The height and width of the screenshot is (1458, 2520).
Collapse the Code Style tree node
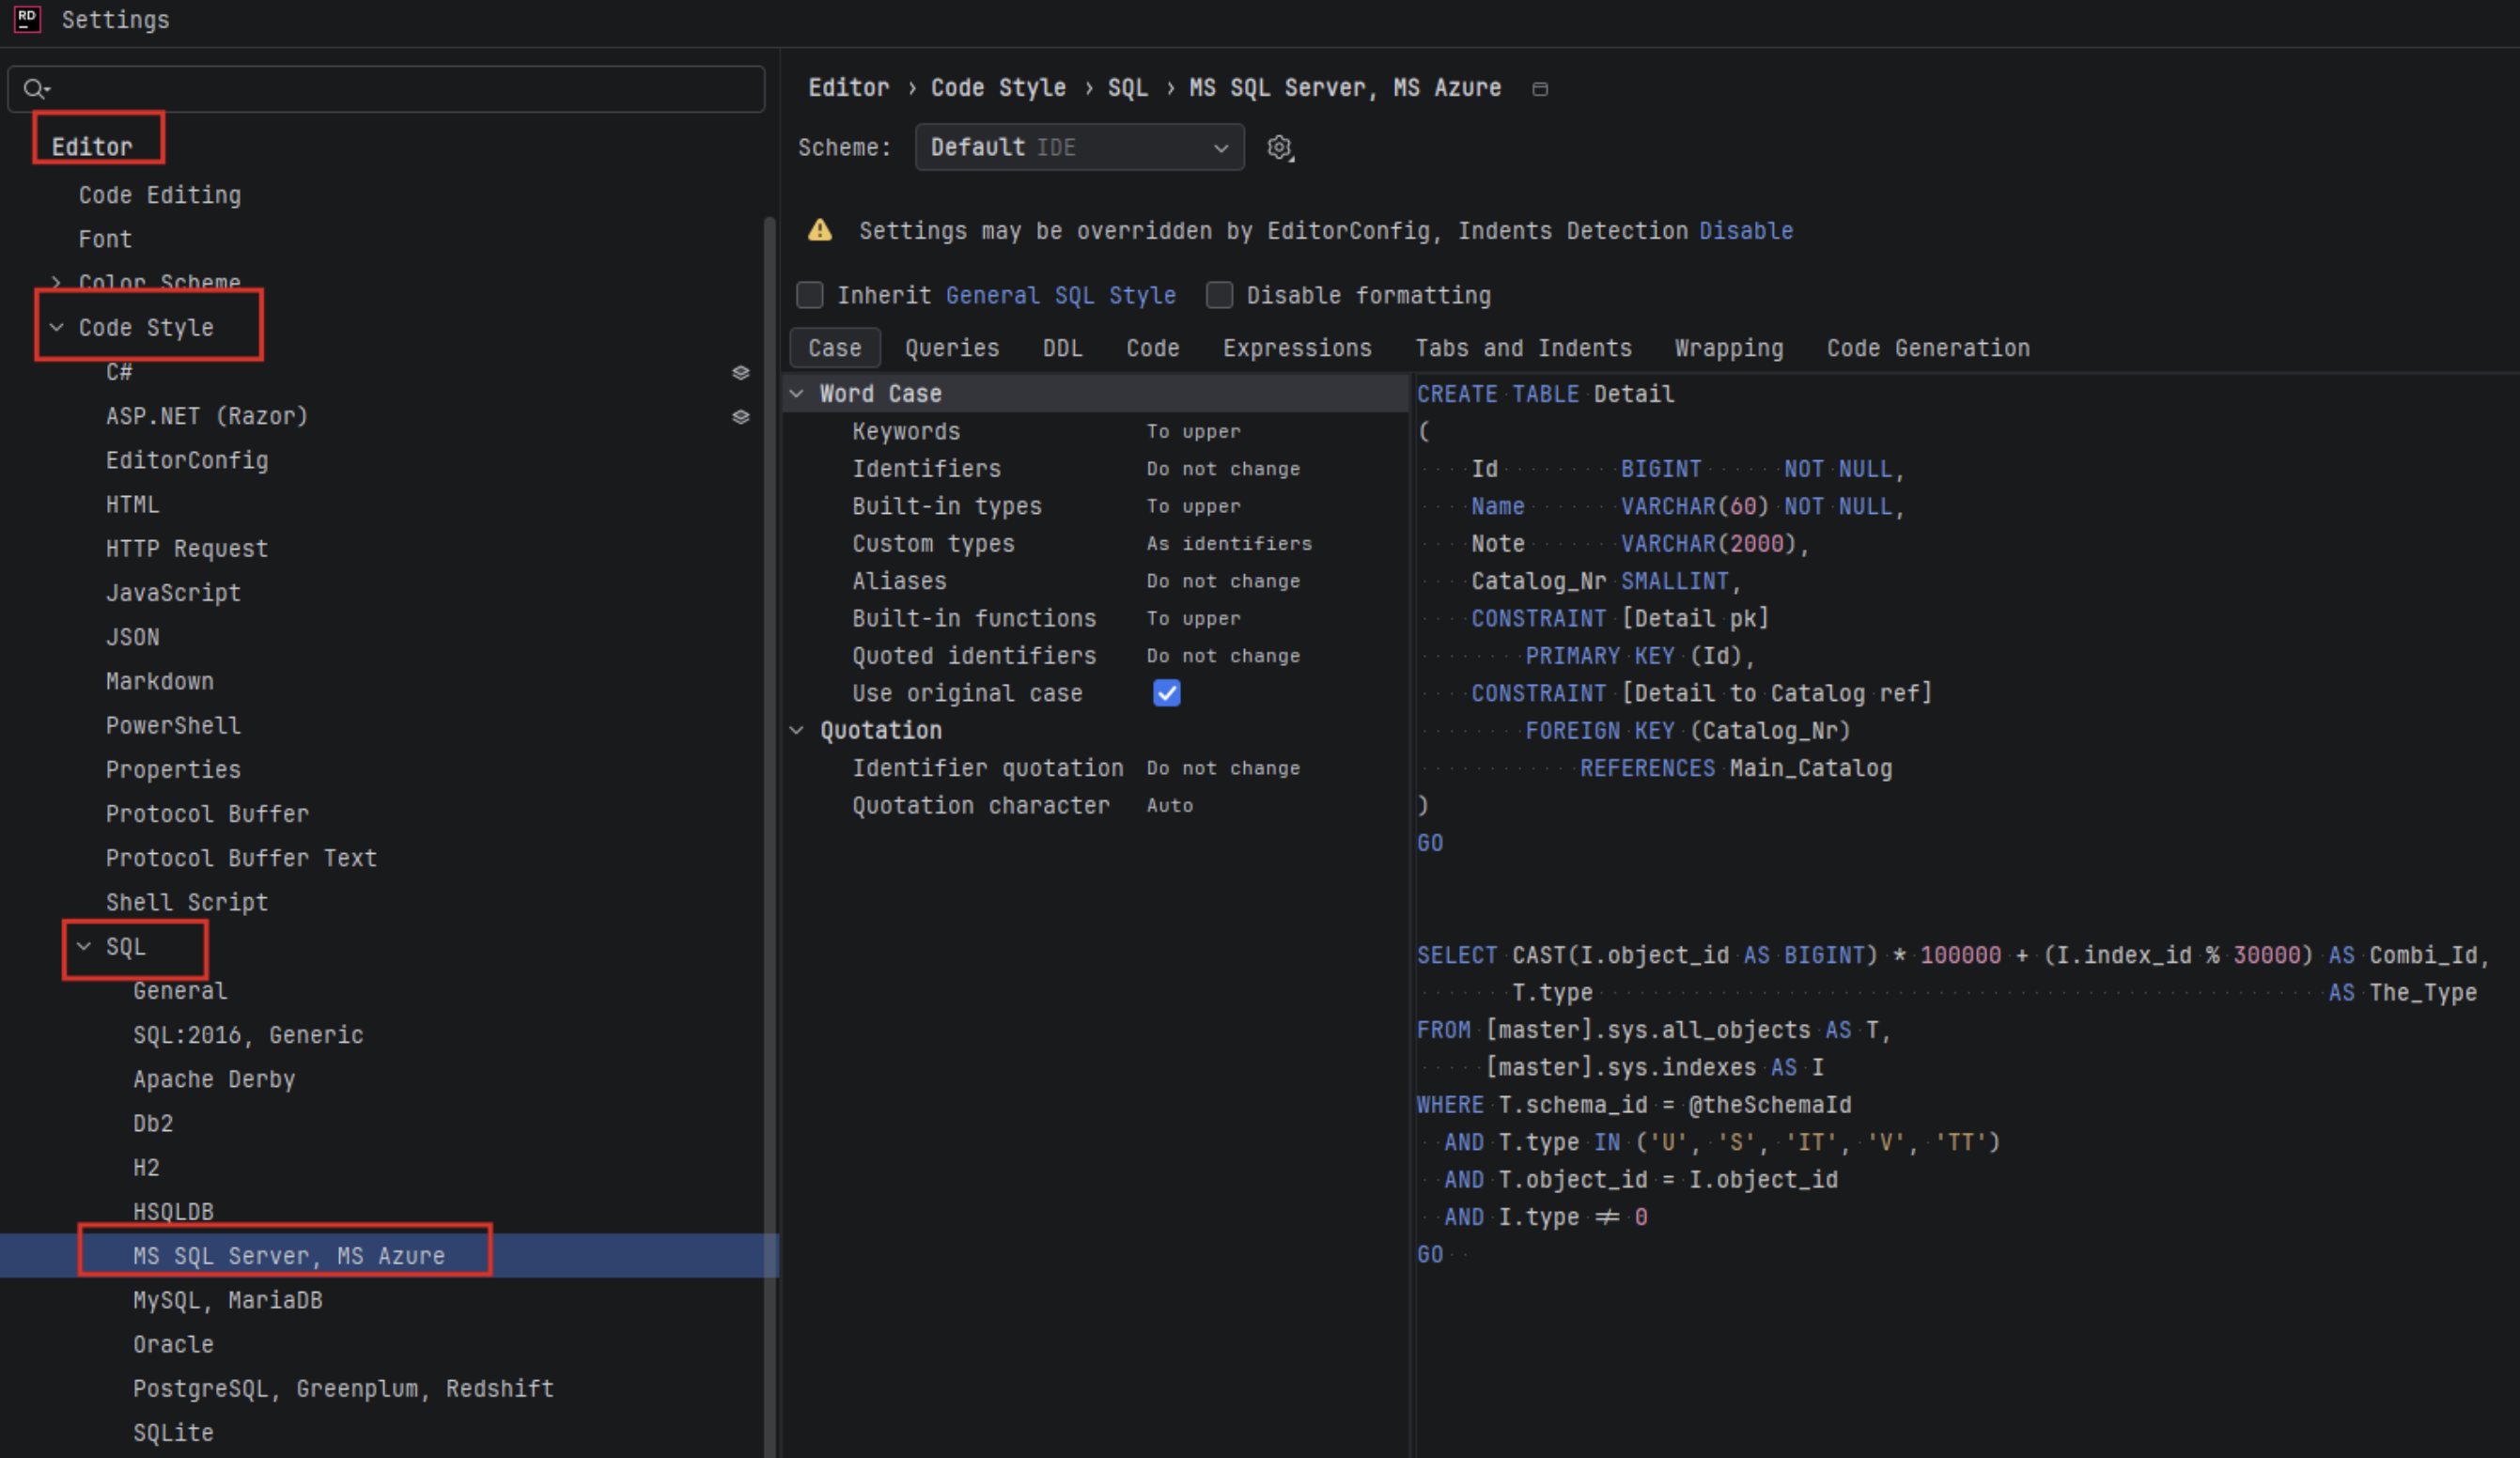(x=57, y=327)
